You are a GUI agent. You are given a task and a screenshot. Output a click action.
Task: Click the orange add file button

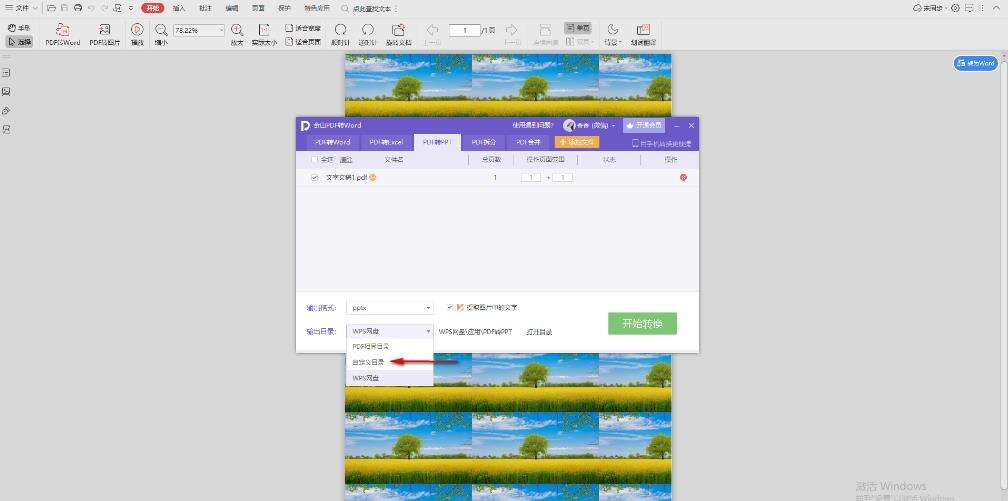coord(577,142)
